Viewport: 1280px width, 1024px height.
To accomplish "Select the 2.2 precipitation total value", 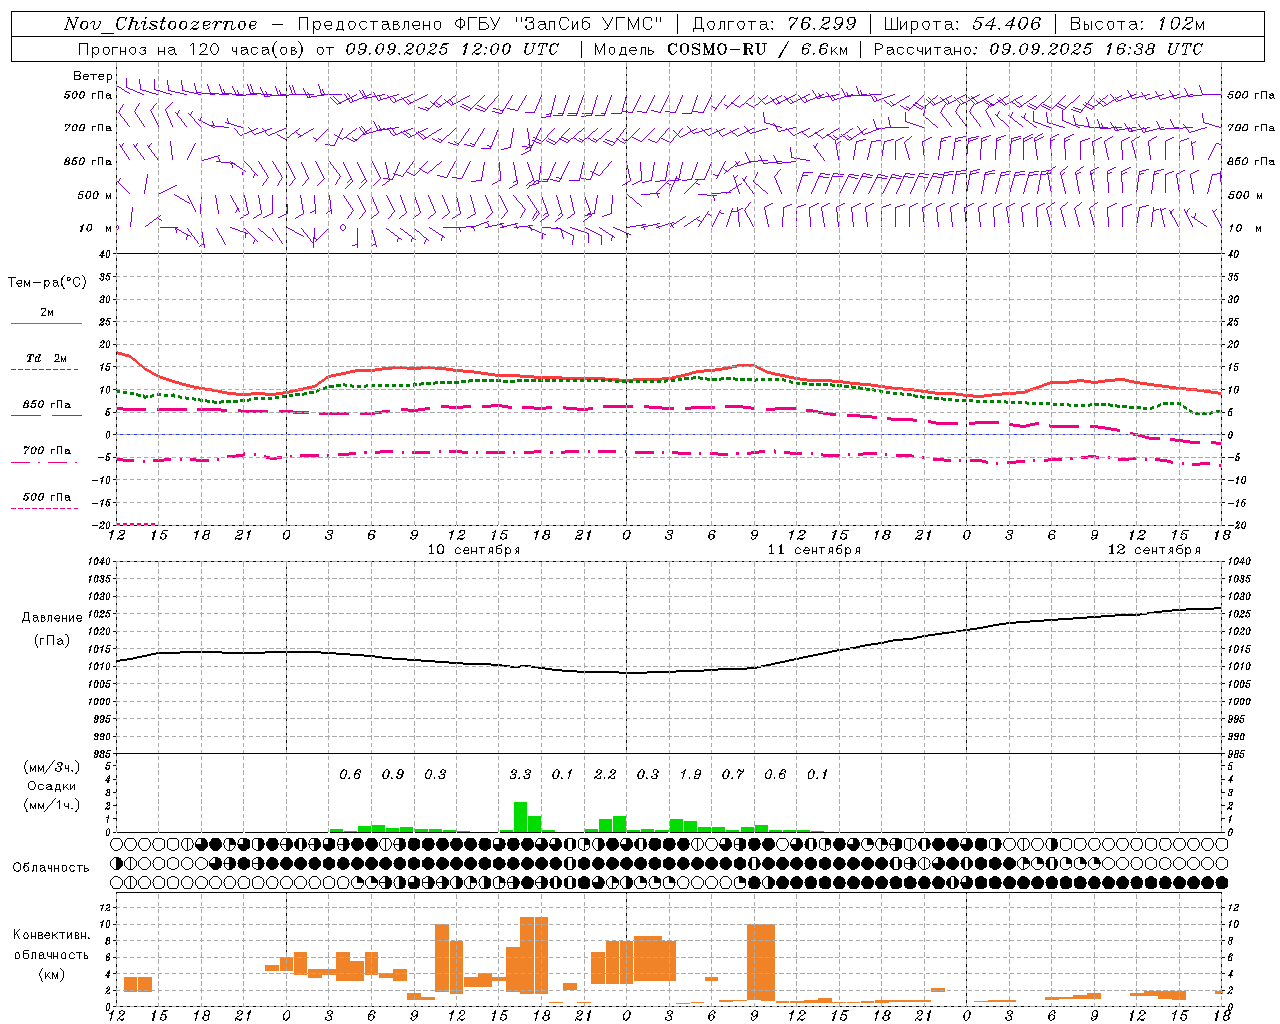I will (605, 774).
